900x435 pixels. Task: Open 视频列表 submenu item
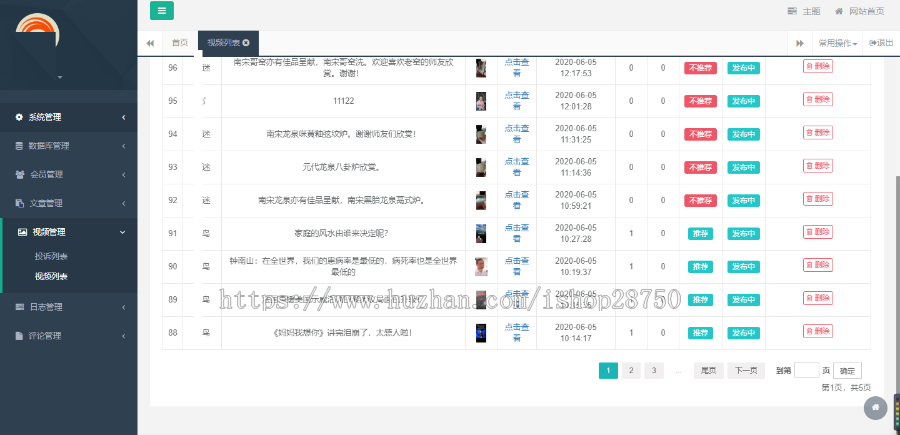point(51,277)
